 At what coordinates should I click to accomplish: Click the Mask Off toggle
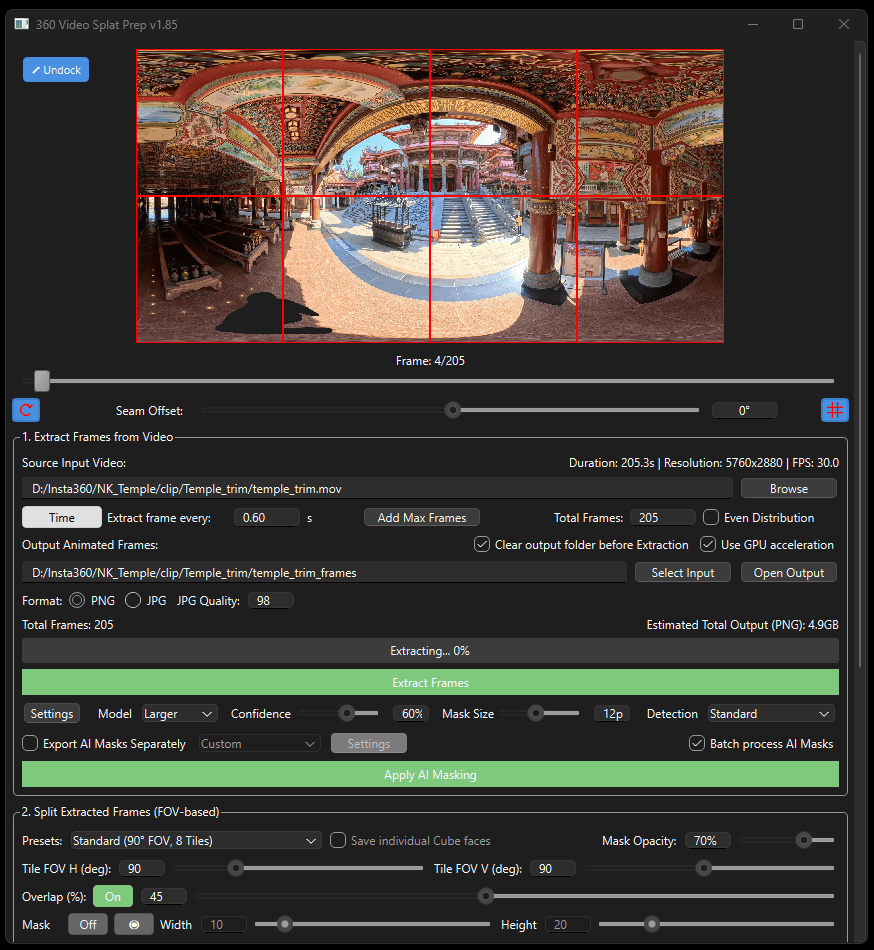(x=87, y=924)
